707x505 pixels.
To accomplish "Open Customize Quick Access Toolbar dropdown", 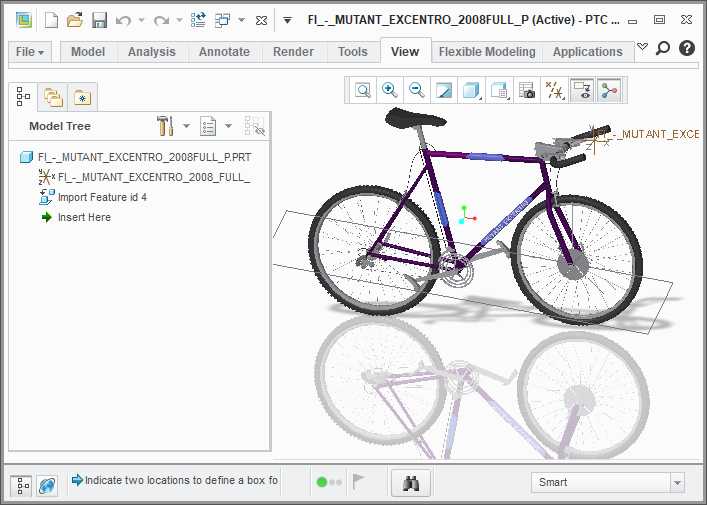I will [287, 20].
